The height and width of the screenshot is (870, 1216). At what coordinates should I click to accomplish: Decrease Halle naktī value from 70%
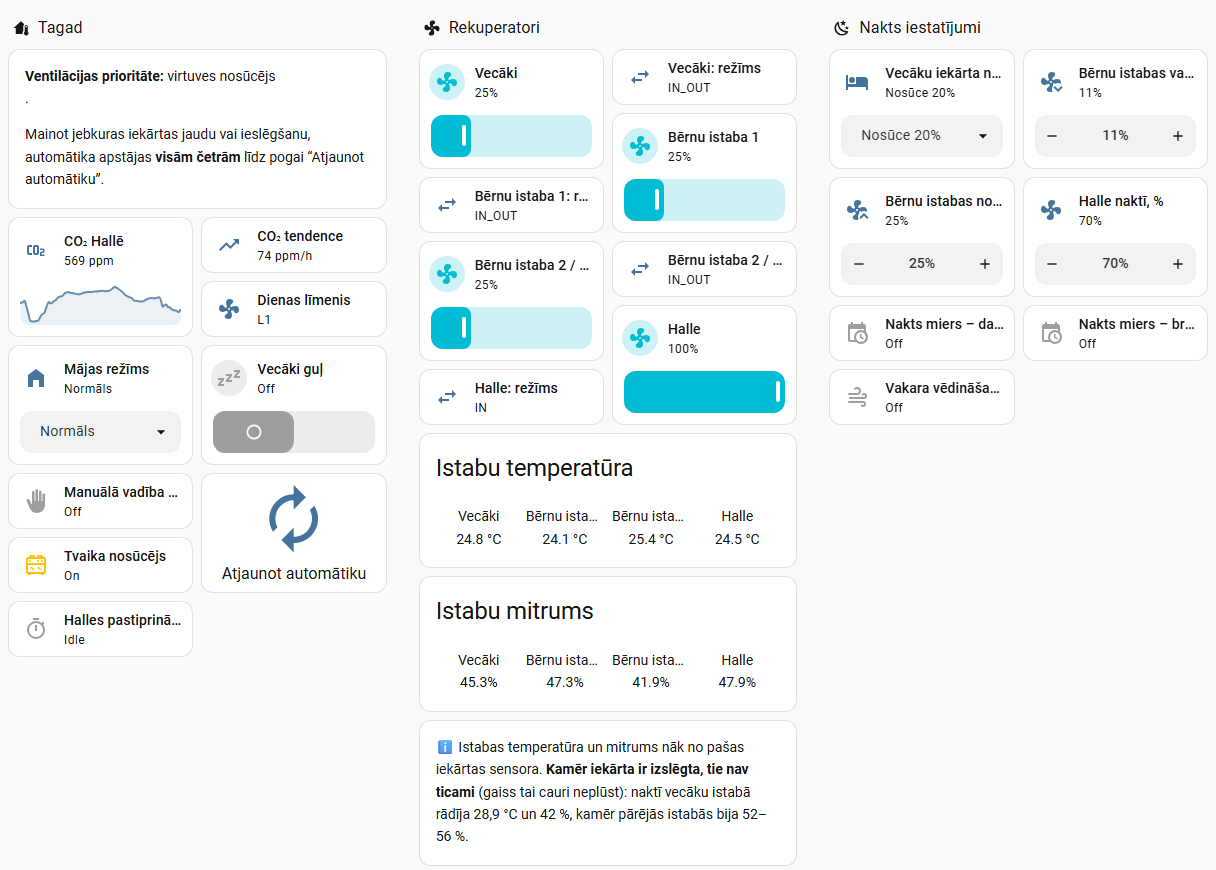[x=1052, y=264]
